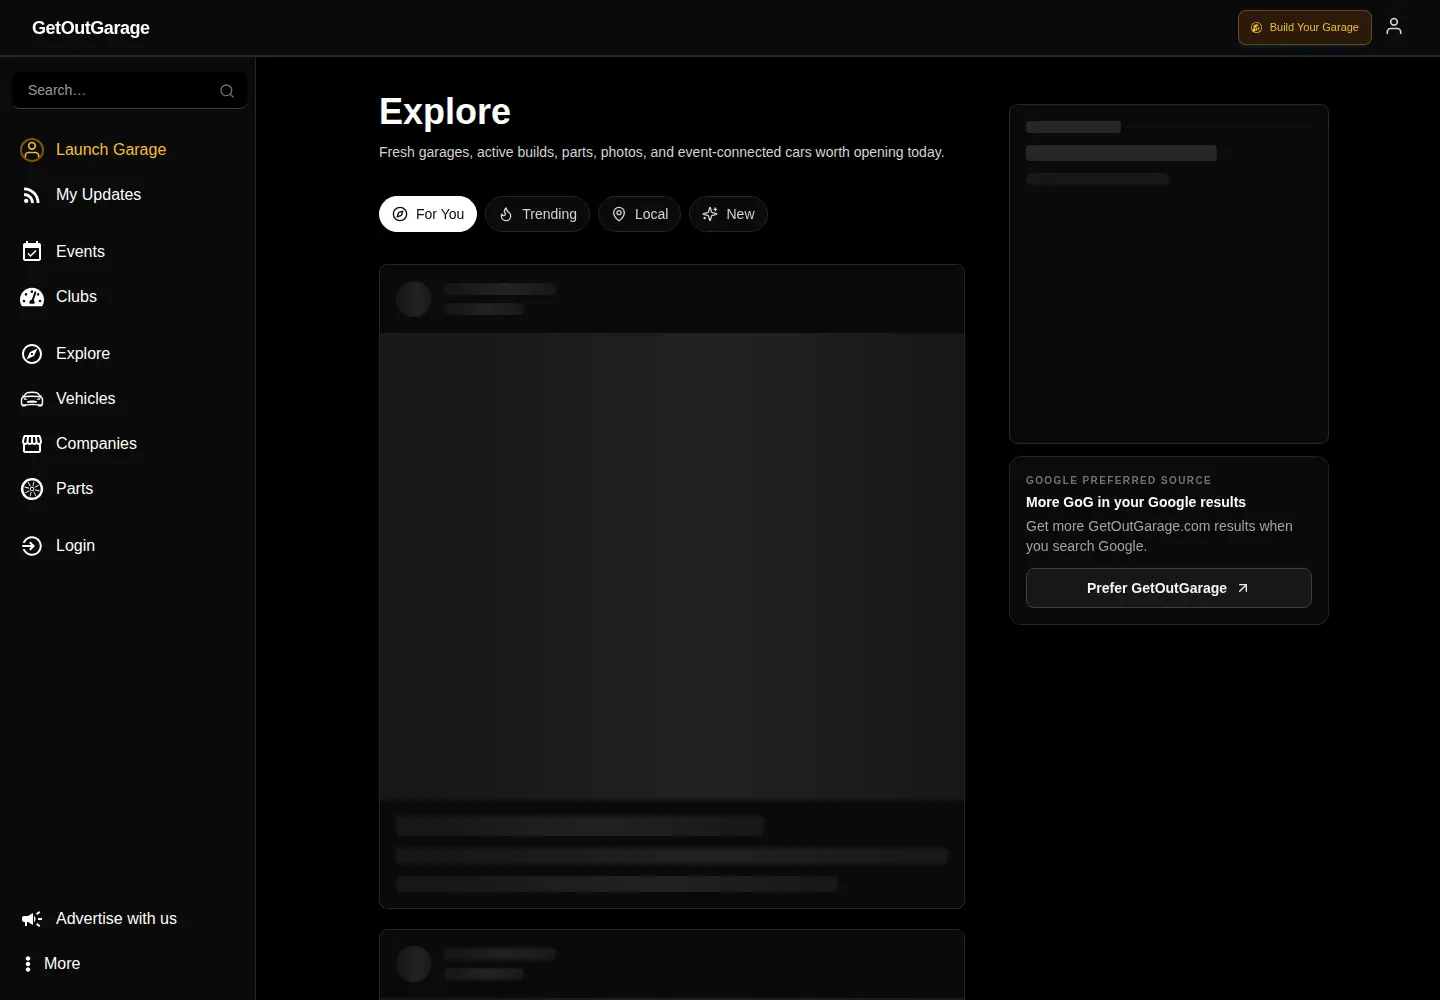The width and height of the screenshot is (1440, 1000).
Task: Click the GetOutGarage logo
Action: [91, 28]
